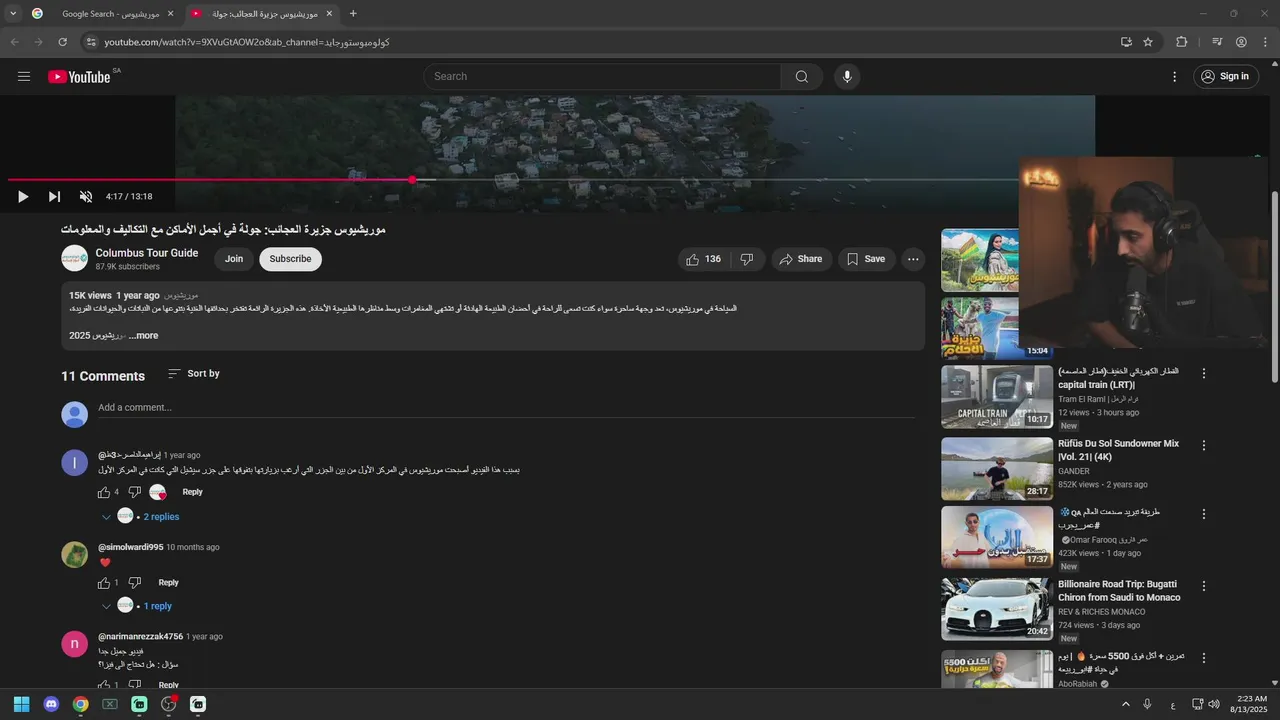Open Columbus Tour Guide channel avatar

click(x=75, y=258)
